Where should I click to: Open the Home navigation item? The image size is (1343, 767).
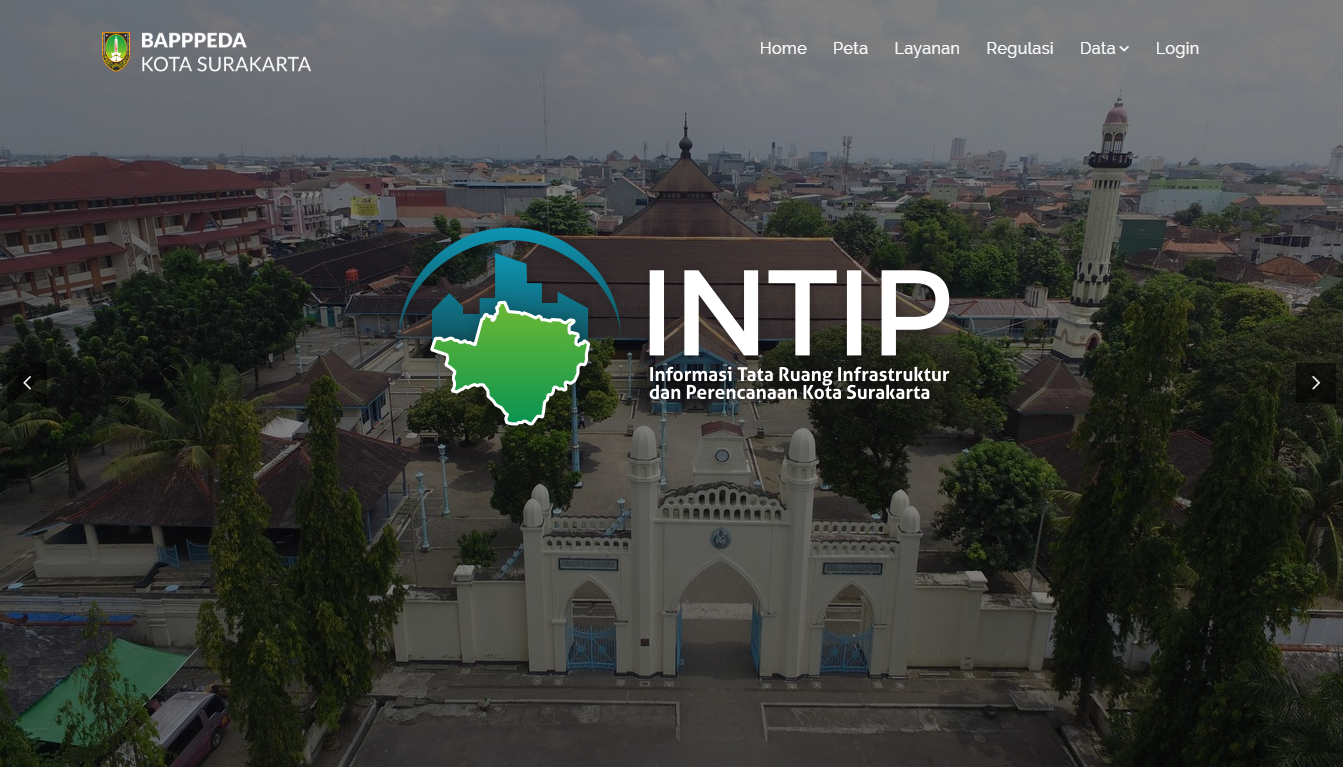tap(783, 48)
